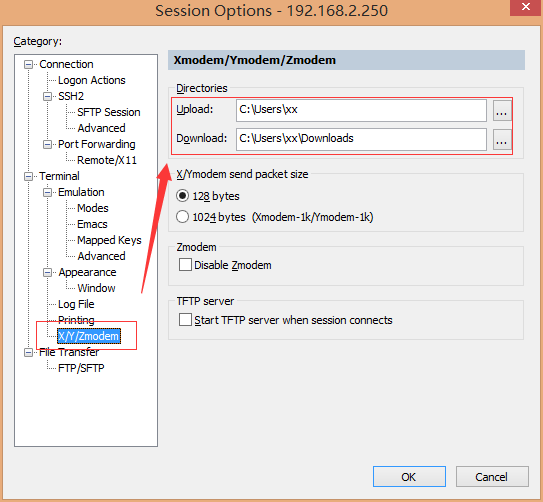Collapse the Appearance tree node

click(x=47, y=272)
